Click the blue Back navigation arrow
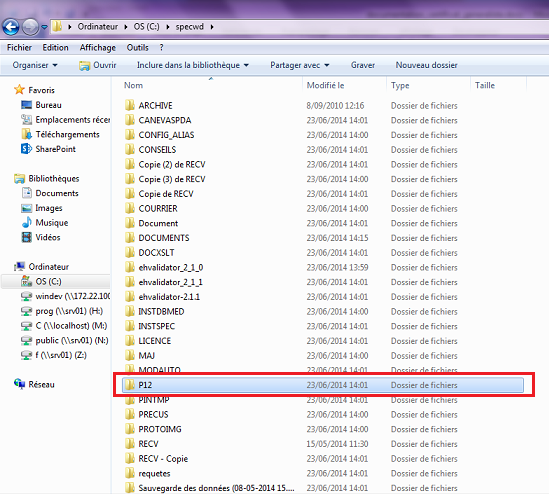Image resolution: width=549 pixels, height=494 pixels. (11, 27)
